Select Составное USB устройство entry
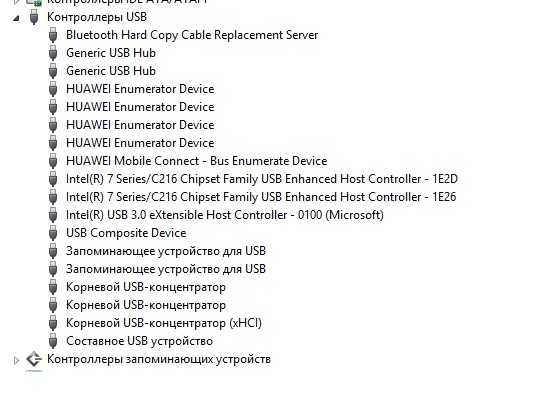 click(139, 341)
